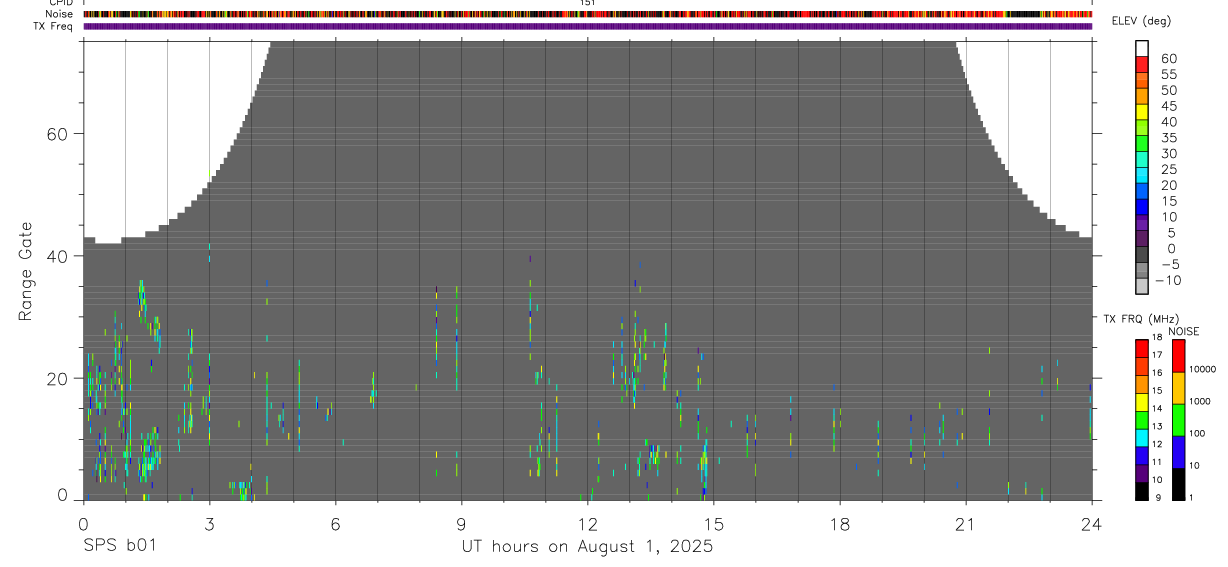The width and height of the screenshot is (1228, 567).
Task: Click 'UT hours on August 1, 2025' axis title
Action: coord(587,546)
